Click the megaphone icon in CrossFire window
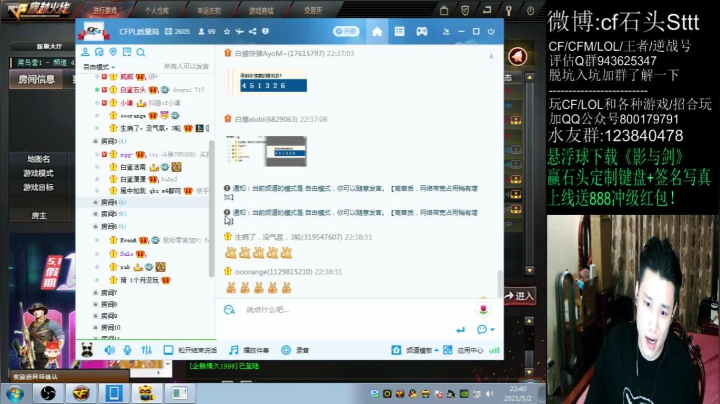720x404 pixels. click(x=518, y=57)
